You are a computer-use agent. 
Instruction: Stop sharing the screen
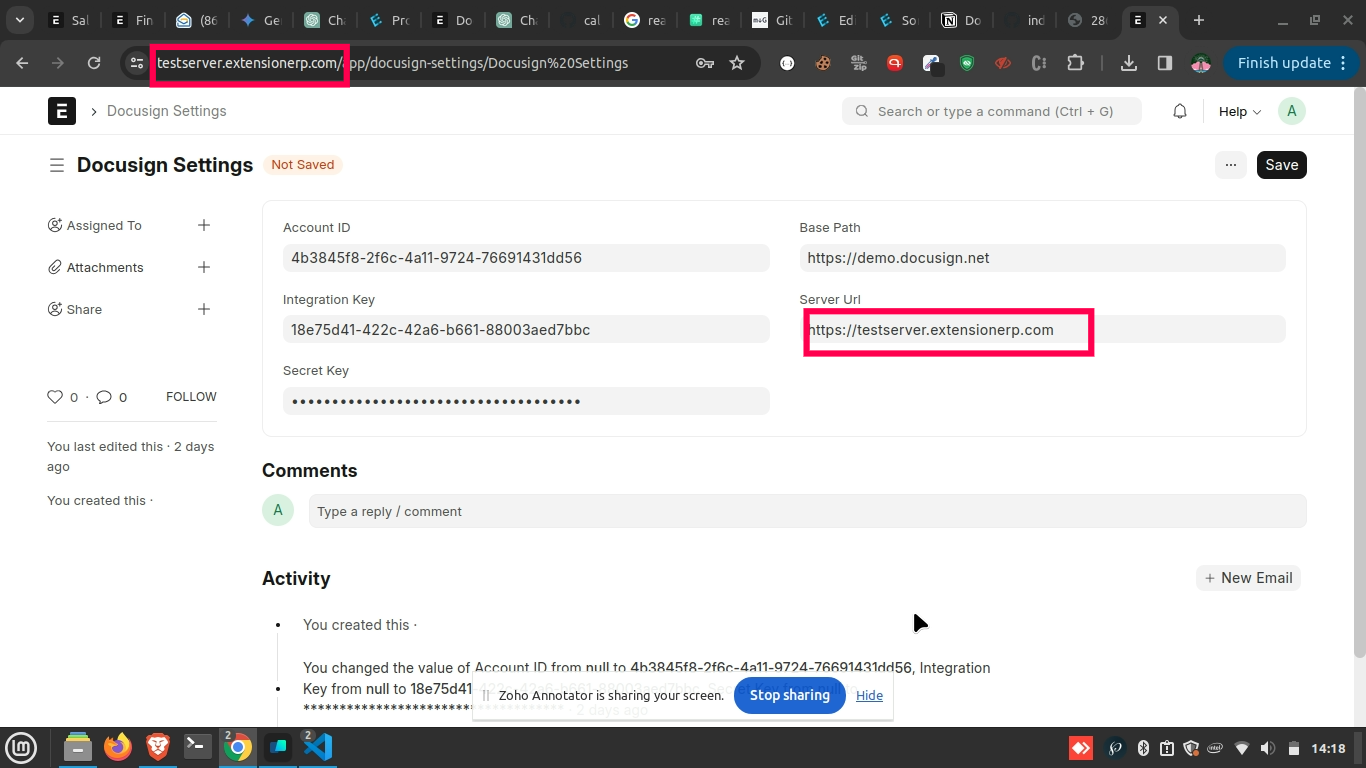pyautogui.click(x=790, y=695)
